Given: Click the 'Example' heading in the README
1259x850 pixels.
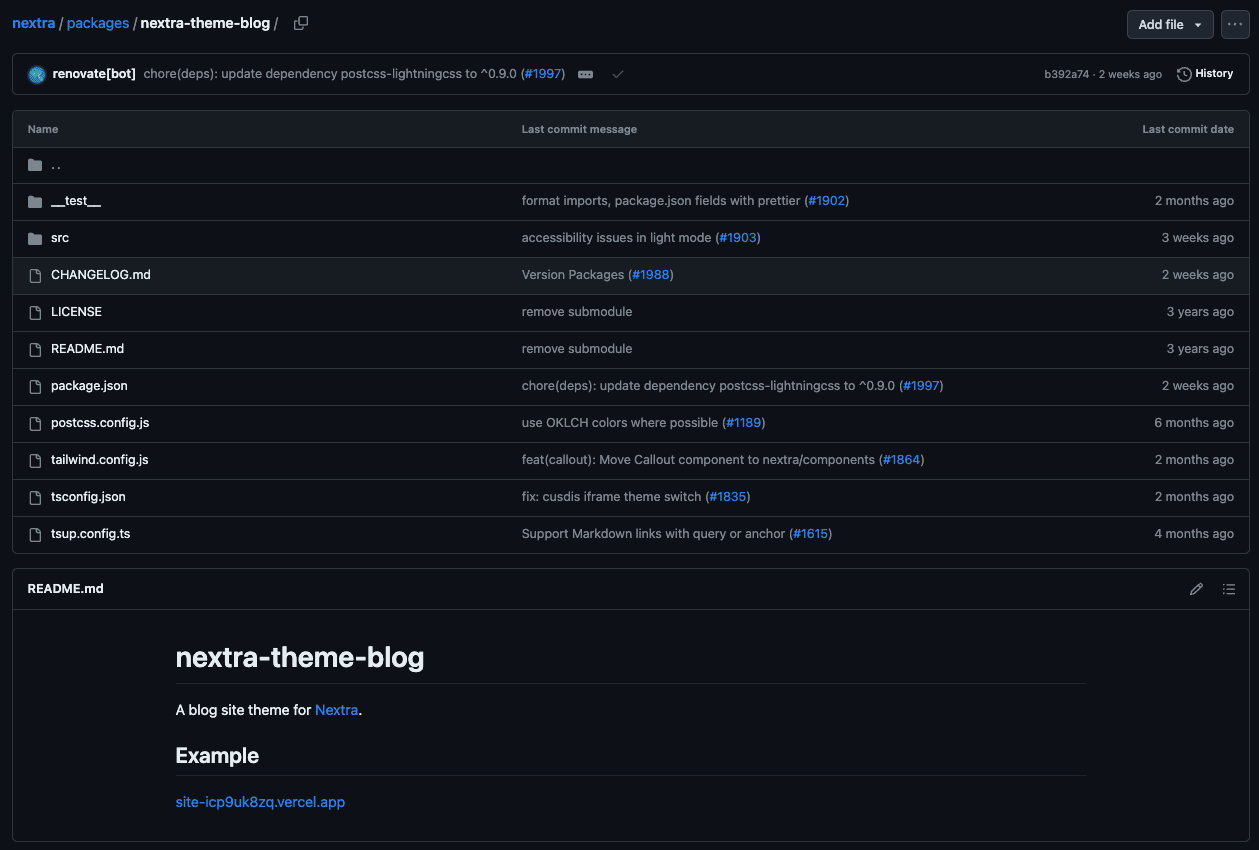Looking at the screenshot, I should 217,756.
